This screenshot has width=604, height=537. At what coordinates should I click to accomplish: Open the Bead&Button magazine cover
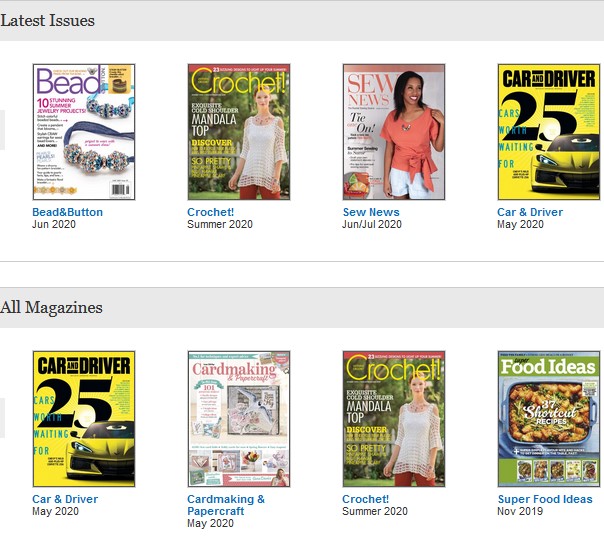84,132
